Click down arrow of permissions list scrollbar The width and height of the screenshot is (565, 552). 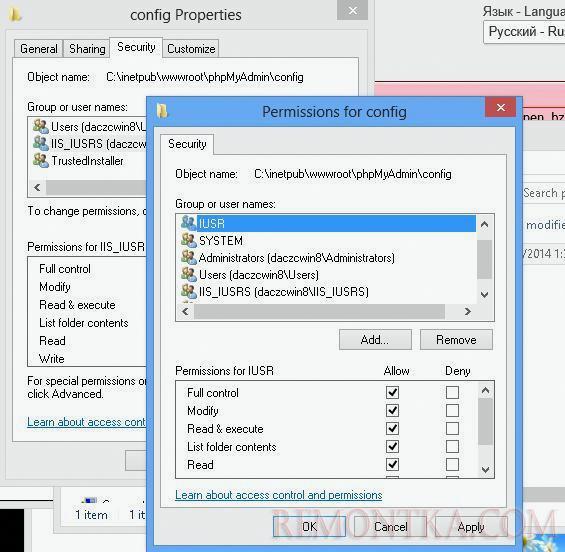point(485,469)
